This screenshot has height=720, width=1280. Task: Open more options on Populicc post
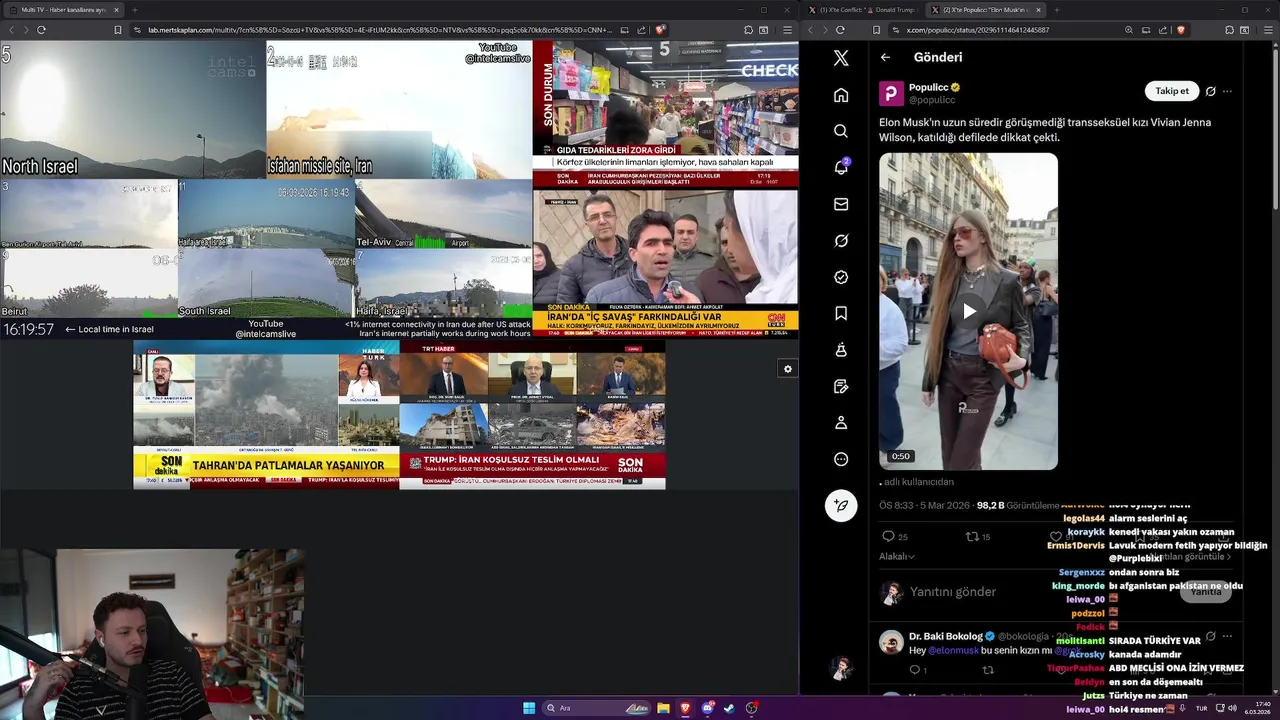[x=1227, y=91]
